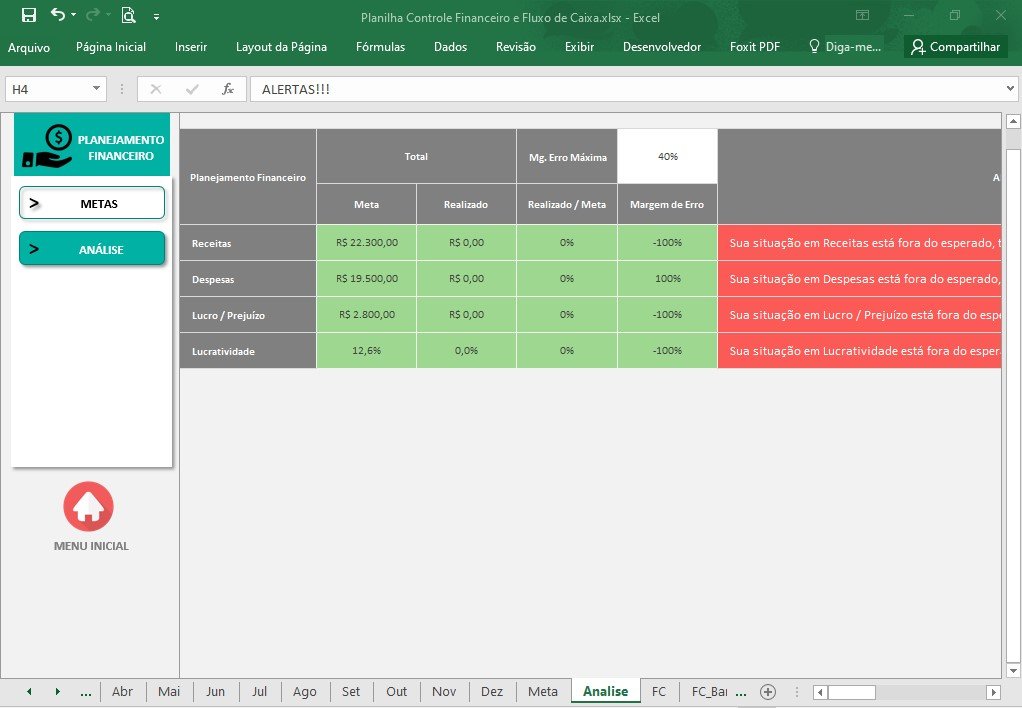Undo the last action

58,14
